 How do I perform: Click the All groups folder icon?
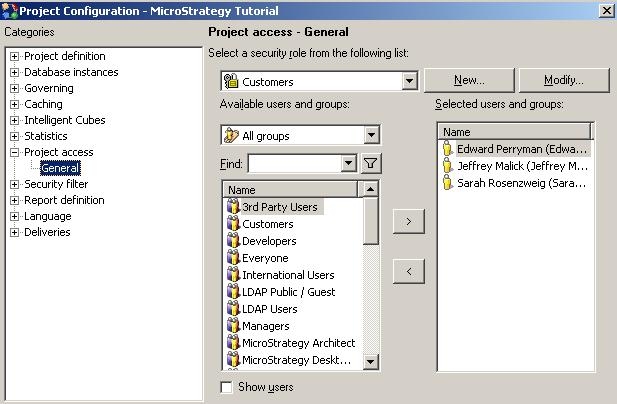(x=231, y=136)
